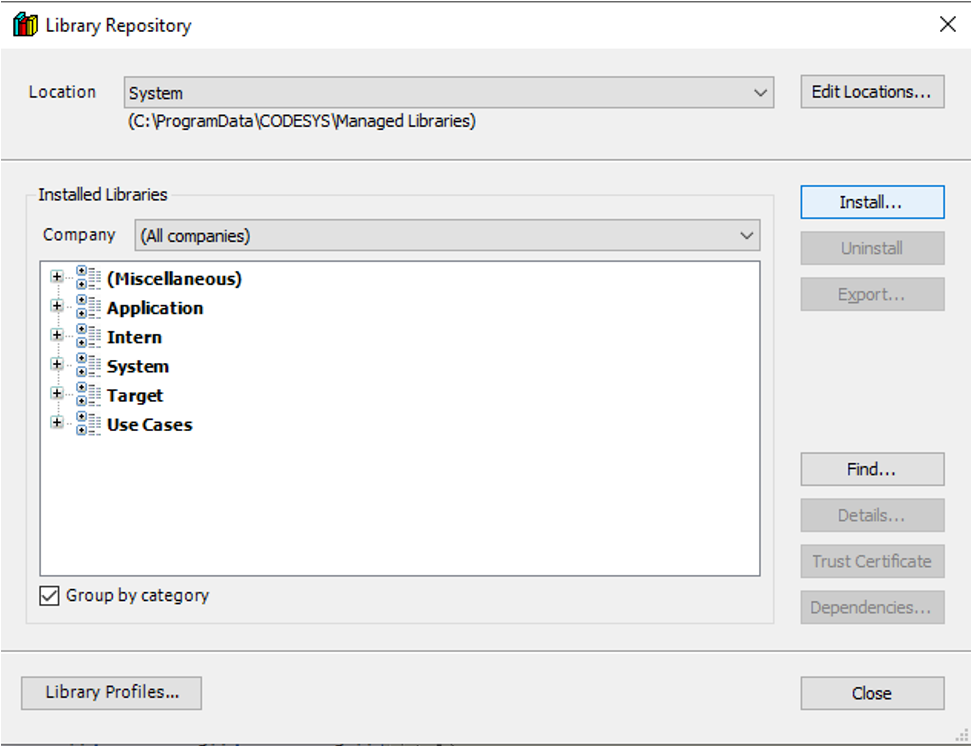Expand the Target category
Viewport: 972px width, 746px height.
(57, 393)
